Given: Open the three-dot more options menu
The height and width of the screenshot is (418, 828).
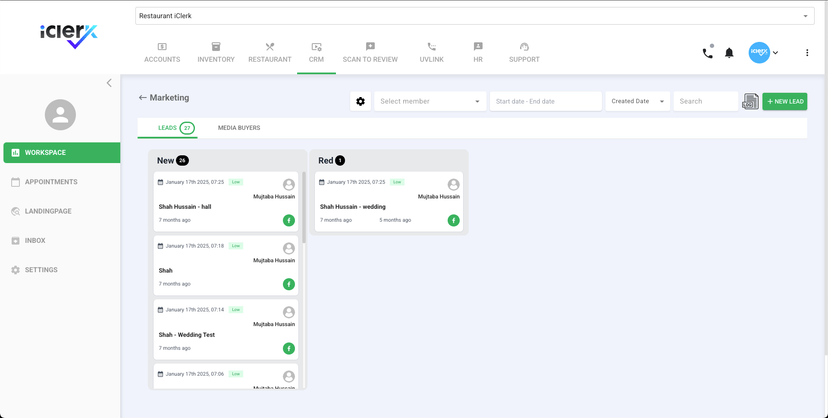Looking at the screenshot, I should [807, 53].
